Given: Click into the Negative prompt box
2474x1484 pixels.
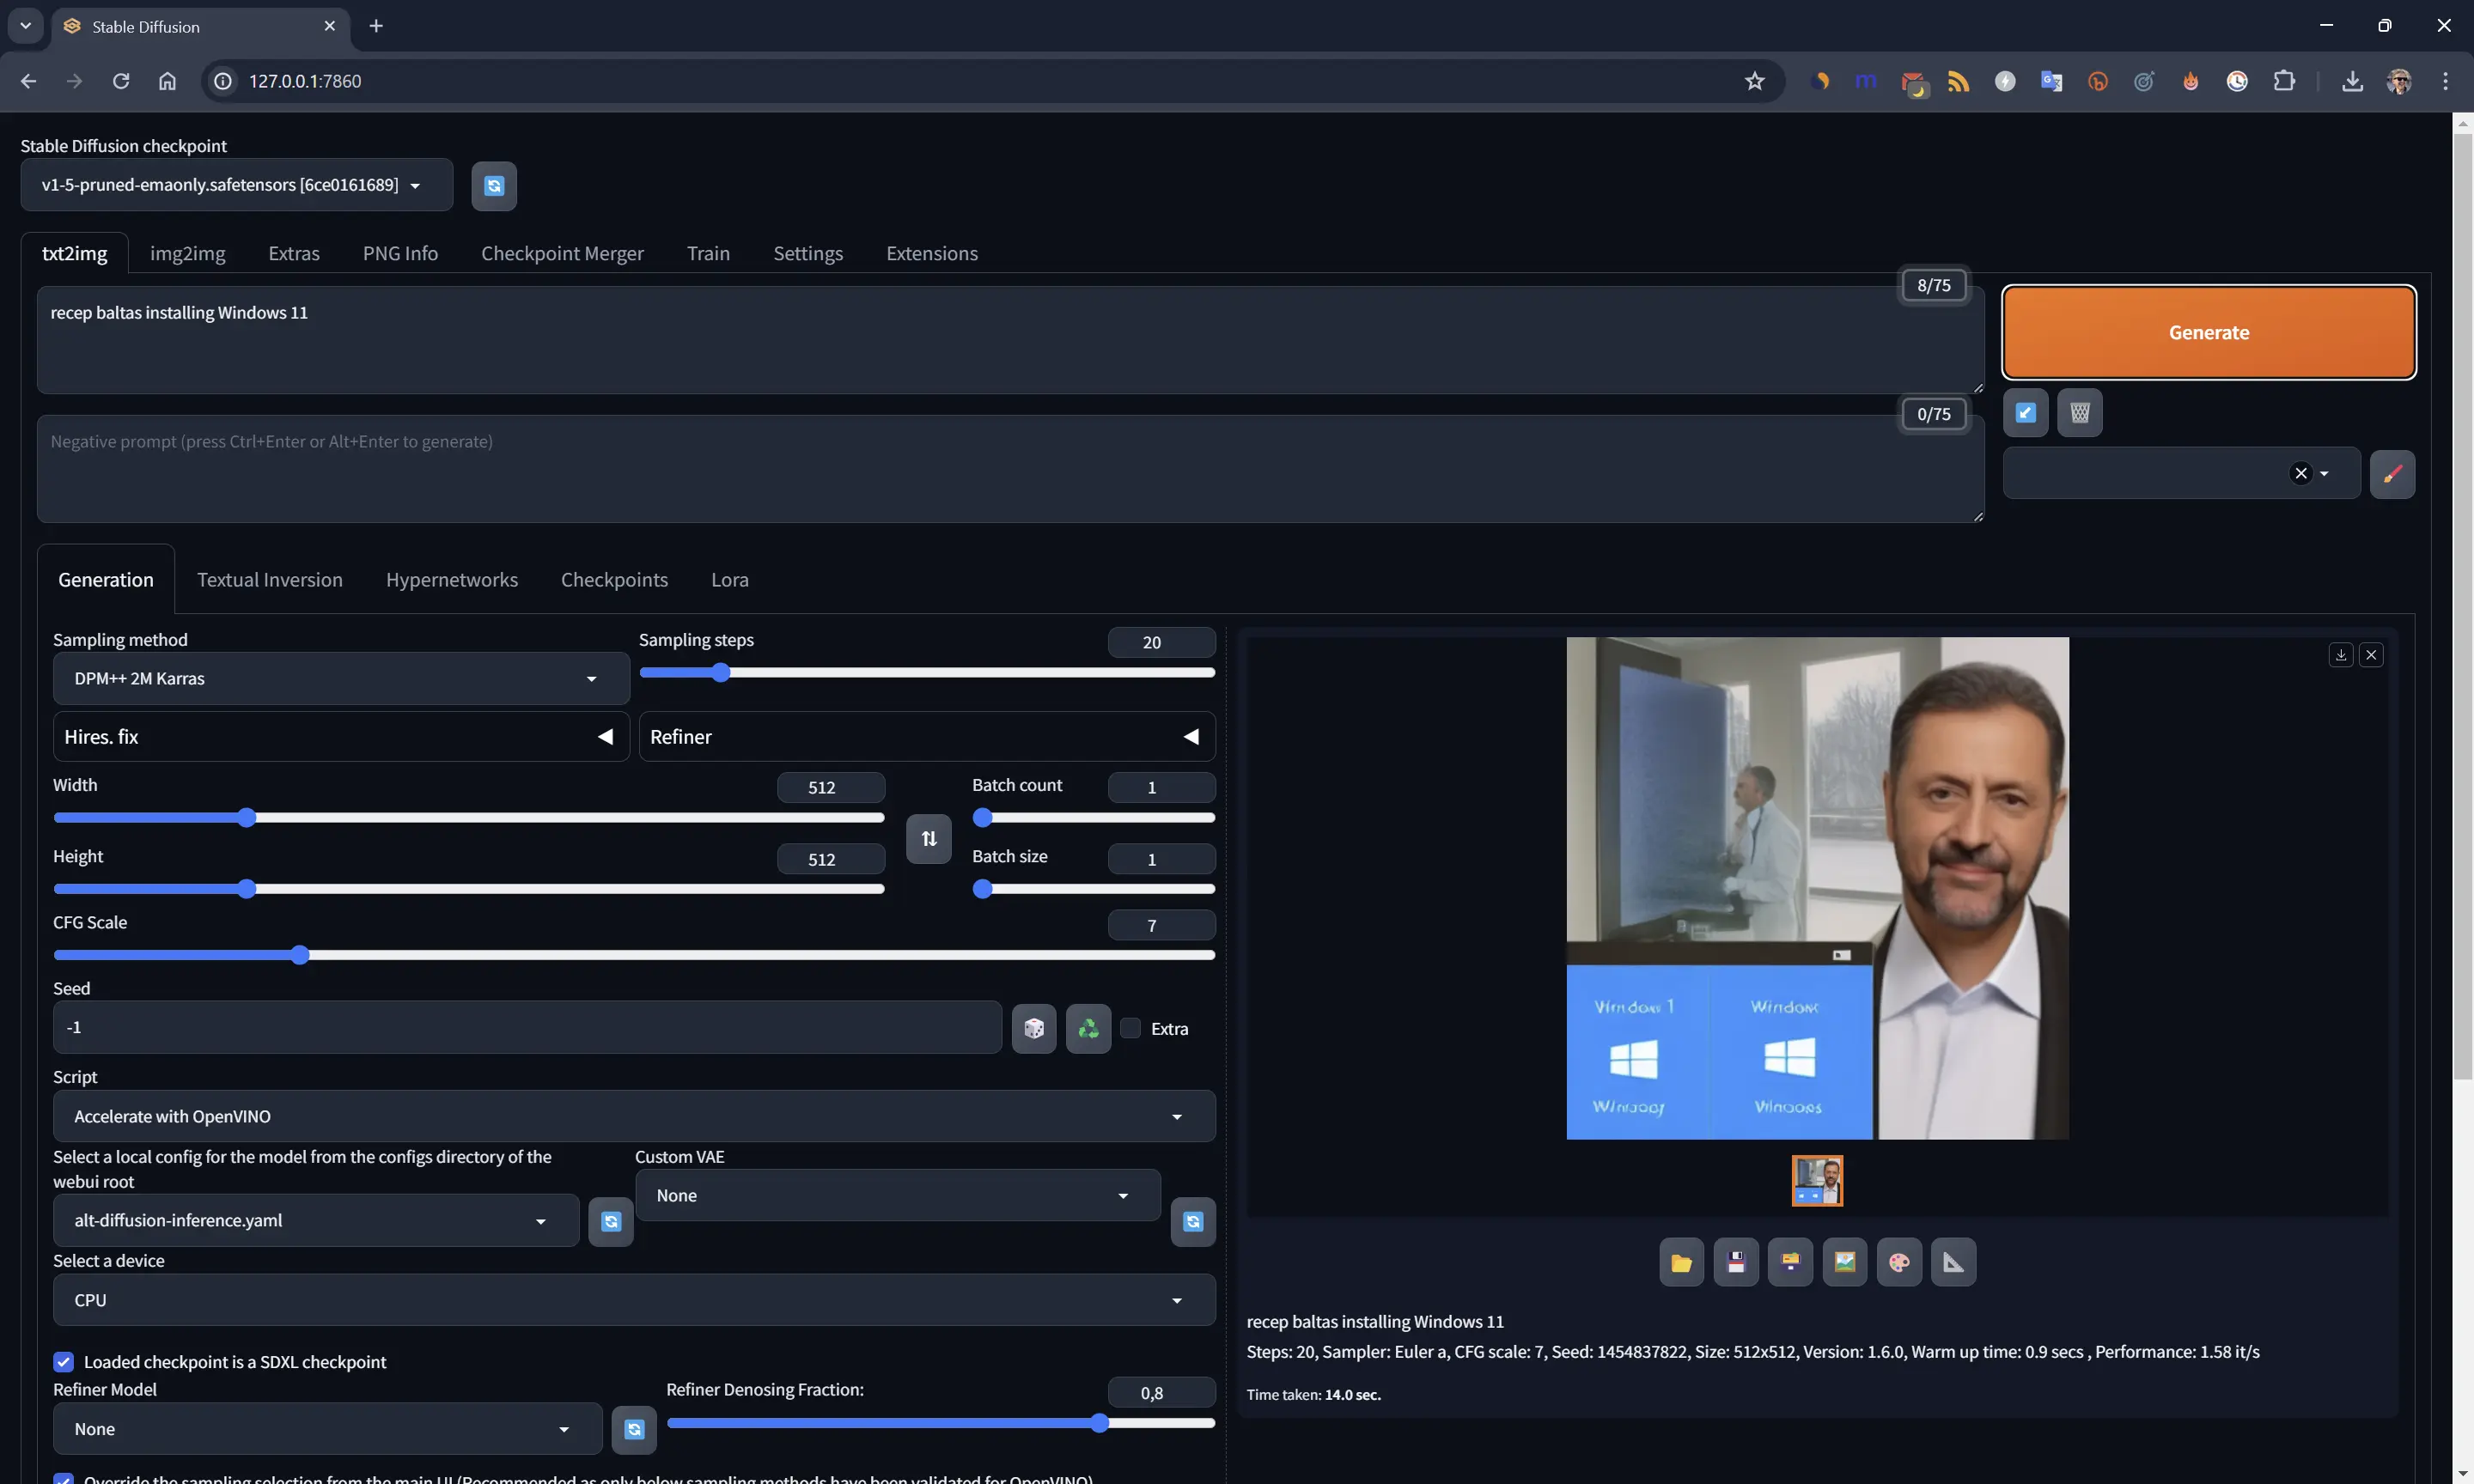Looking at the screenshot, I should pyautogui.click(x=1010, y=470).
